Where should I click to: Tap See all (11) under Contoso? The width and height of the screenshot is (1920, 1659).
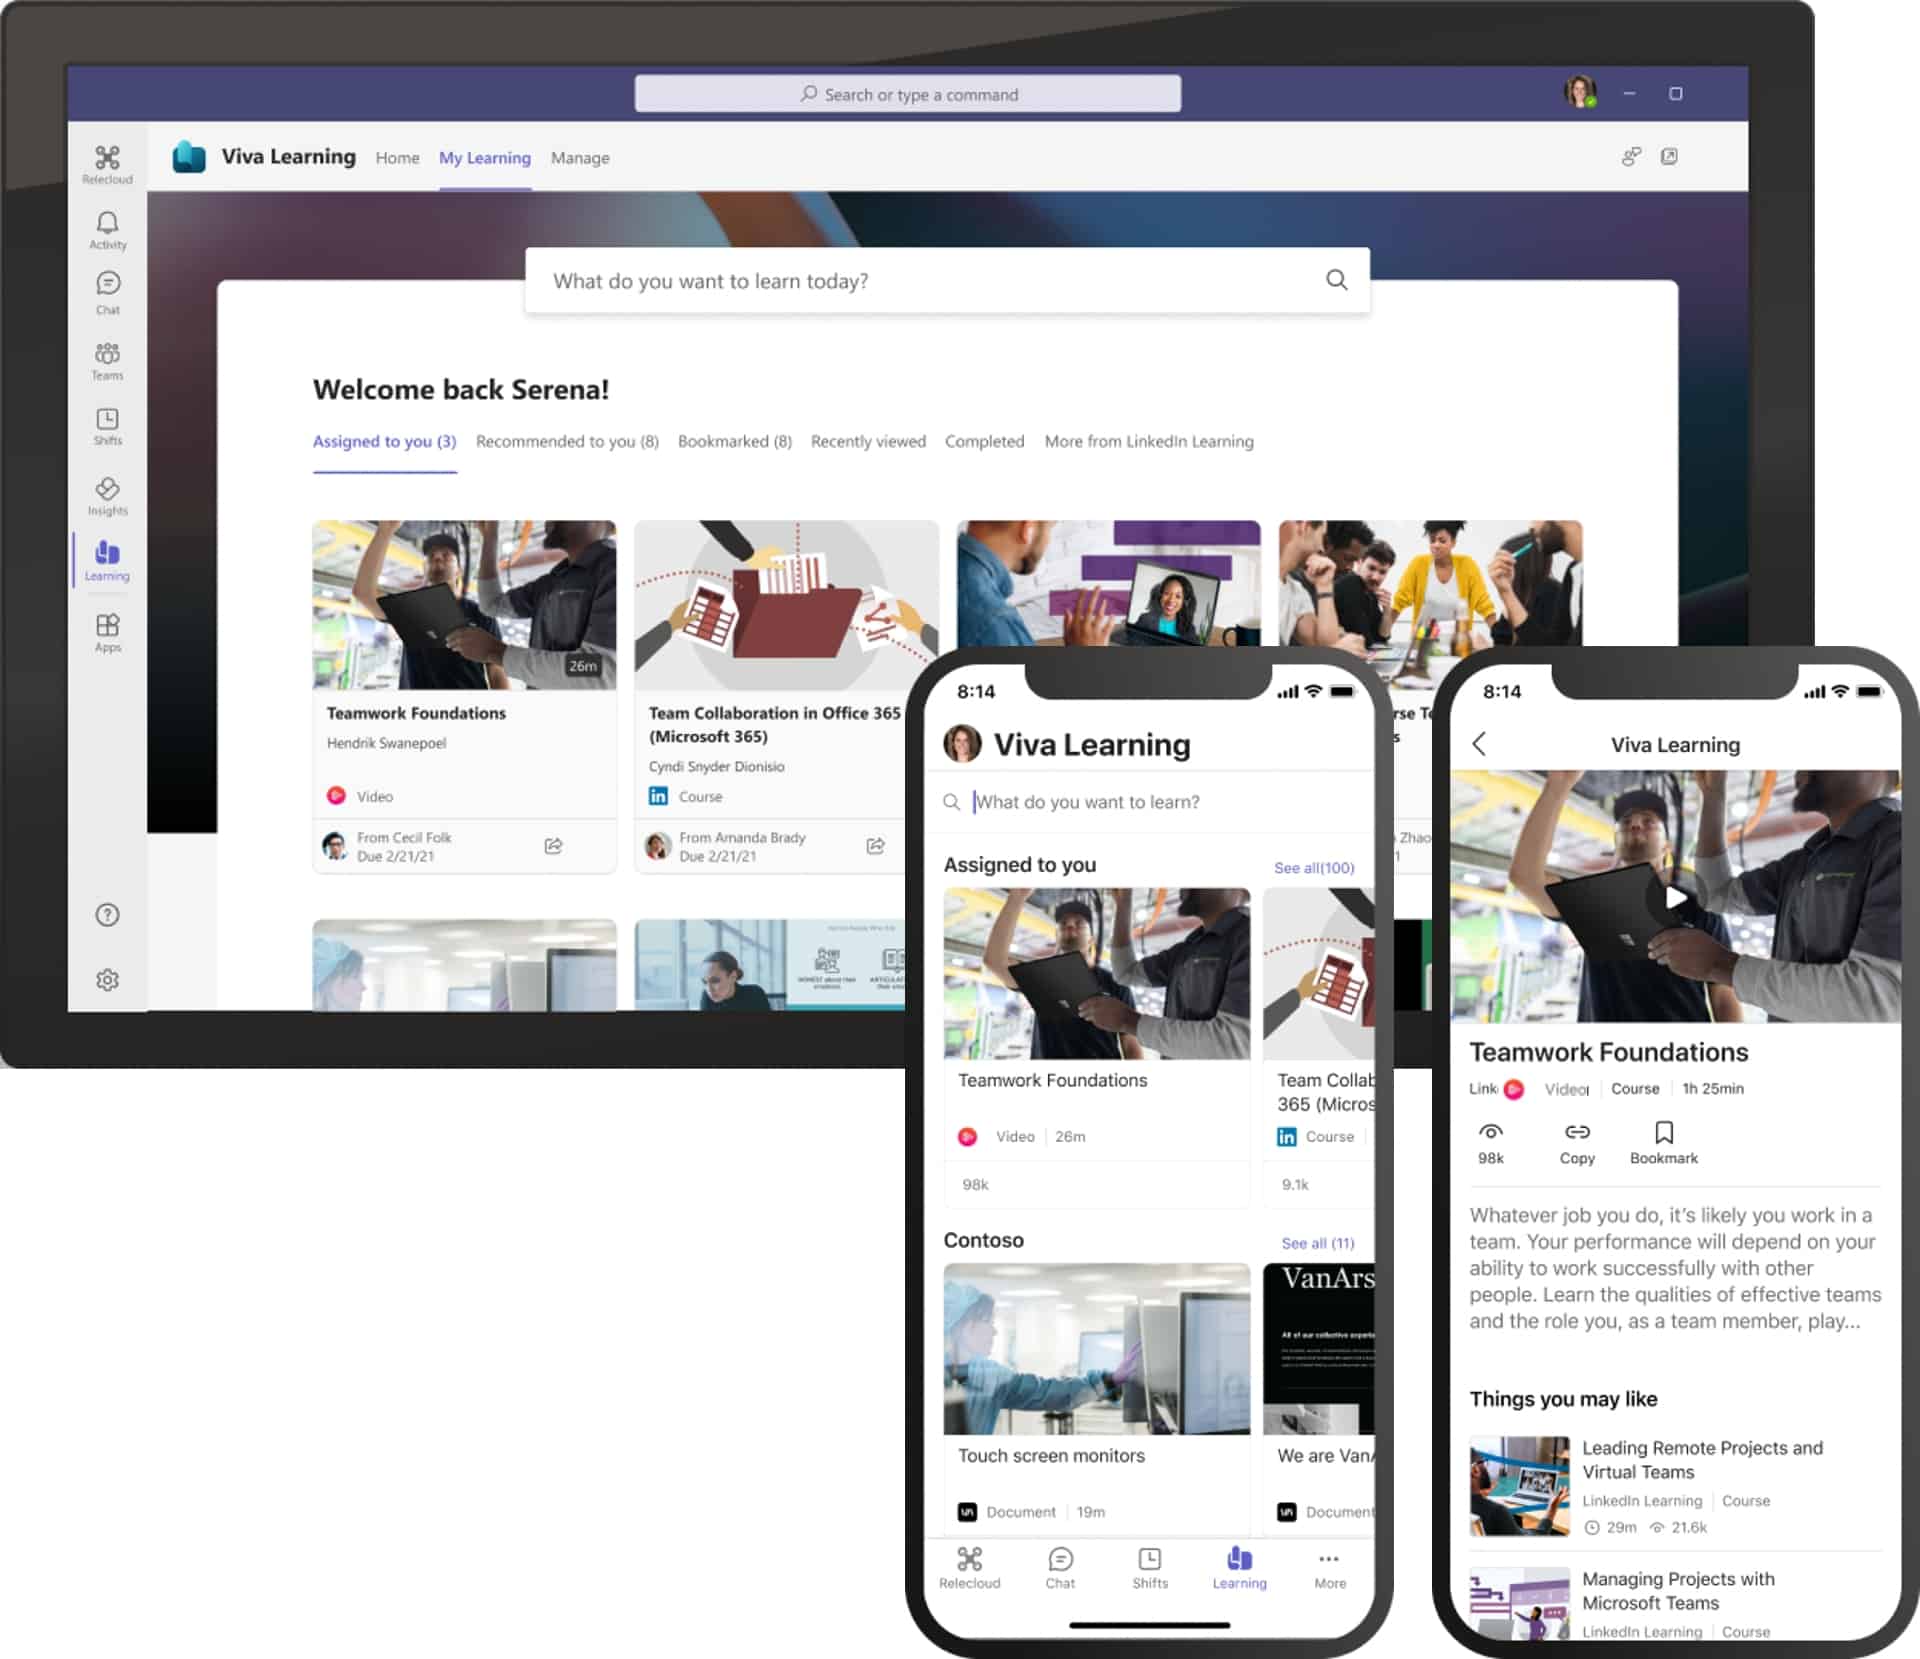click(x=1317, y=1243)
